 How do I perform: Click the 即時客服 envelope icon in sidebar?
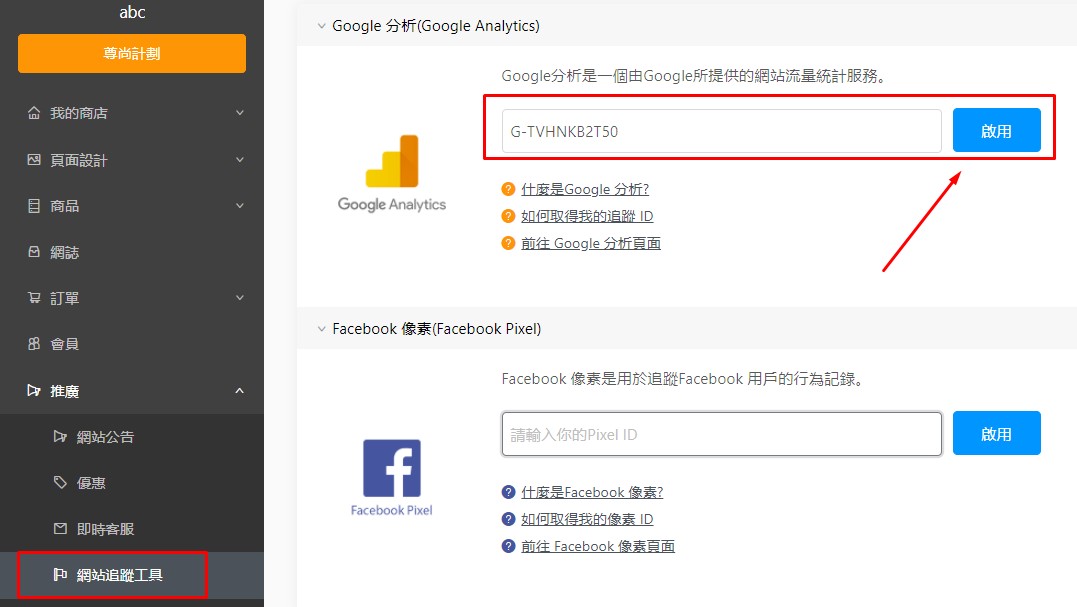(x=60, y=529)
